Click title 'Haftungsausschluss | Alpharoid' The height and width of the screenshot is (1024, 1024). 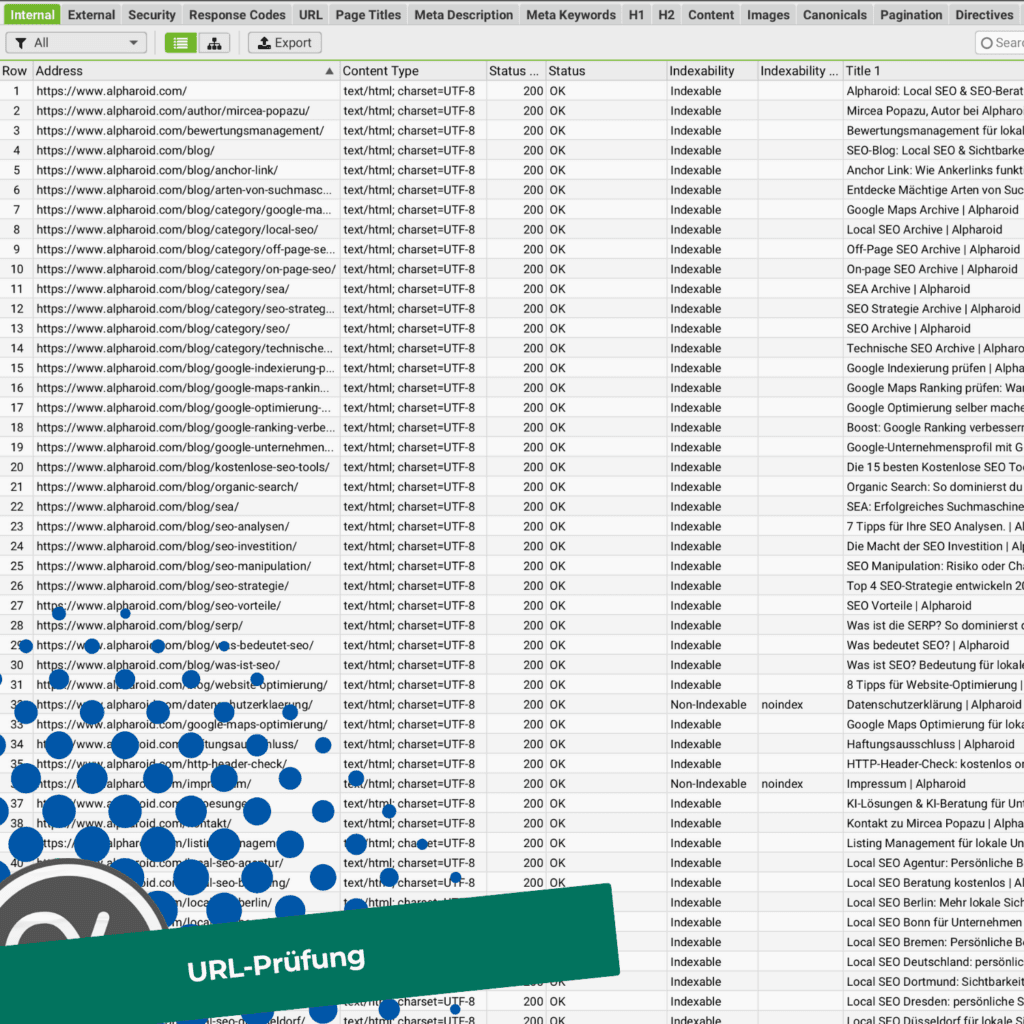pos(930,744)
